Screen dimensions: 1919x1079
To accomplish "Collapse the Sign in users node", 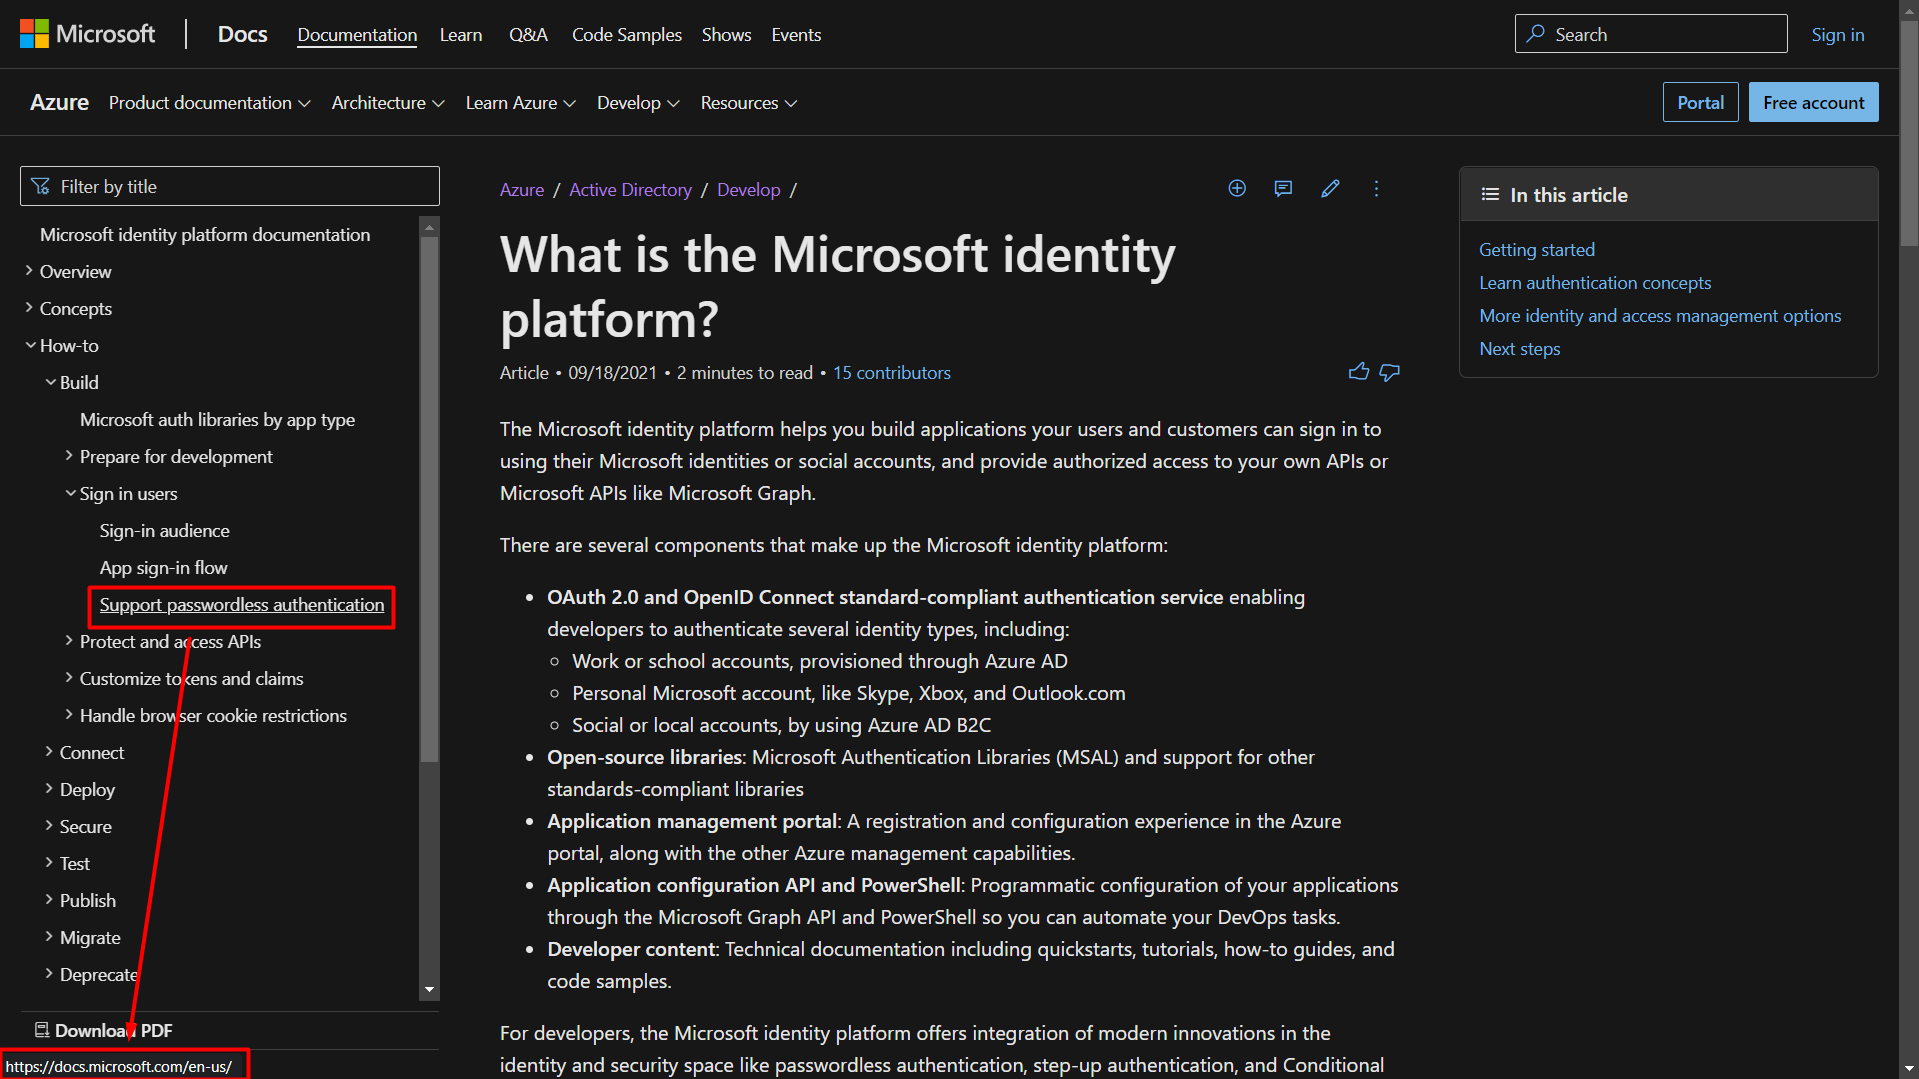I will 70,493.
